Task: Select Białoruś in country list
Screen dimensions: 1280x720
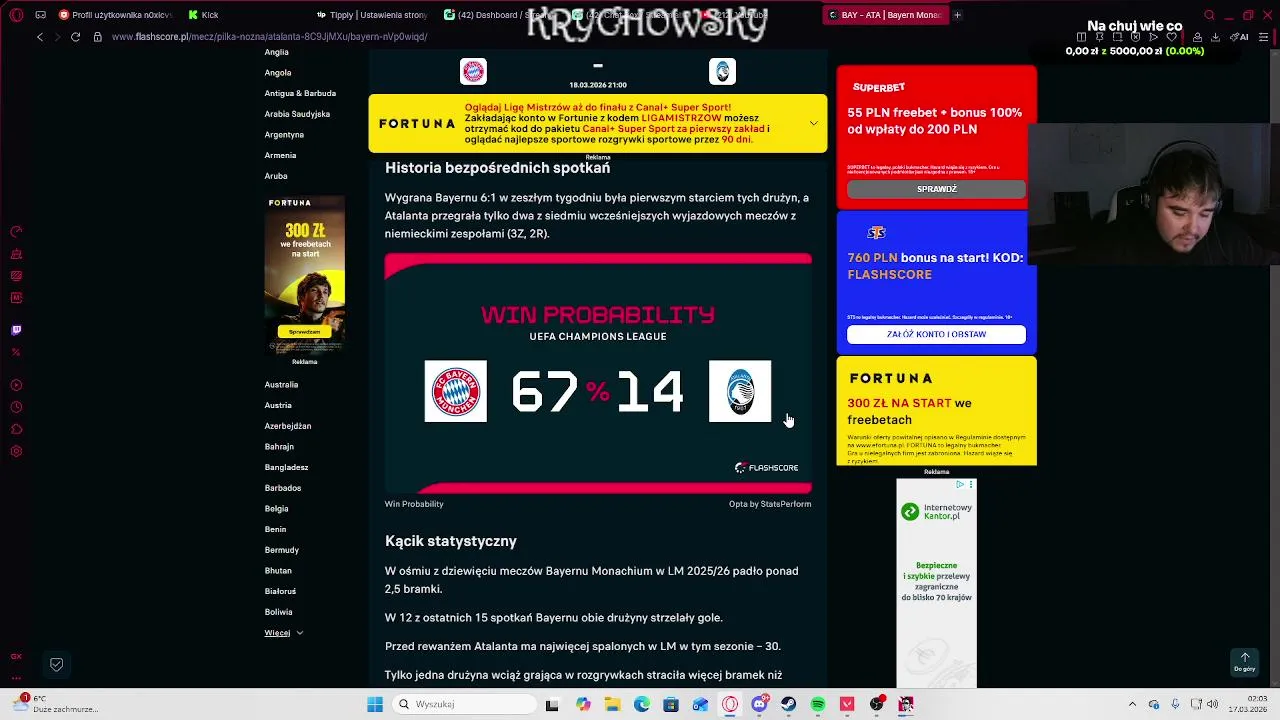Action: [x=280, y=591]
